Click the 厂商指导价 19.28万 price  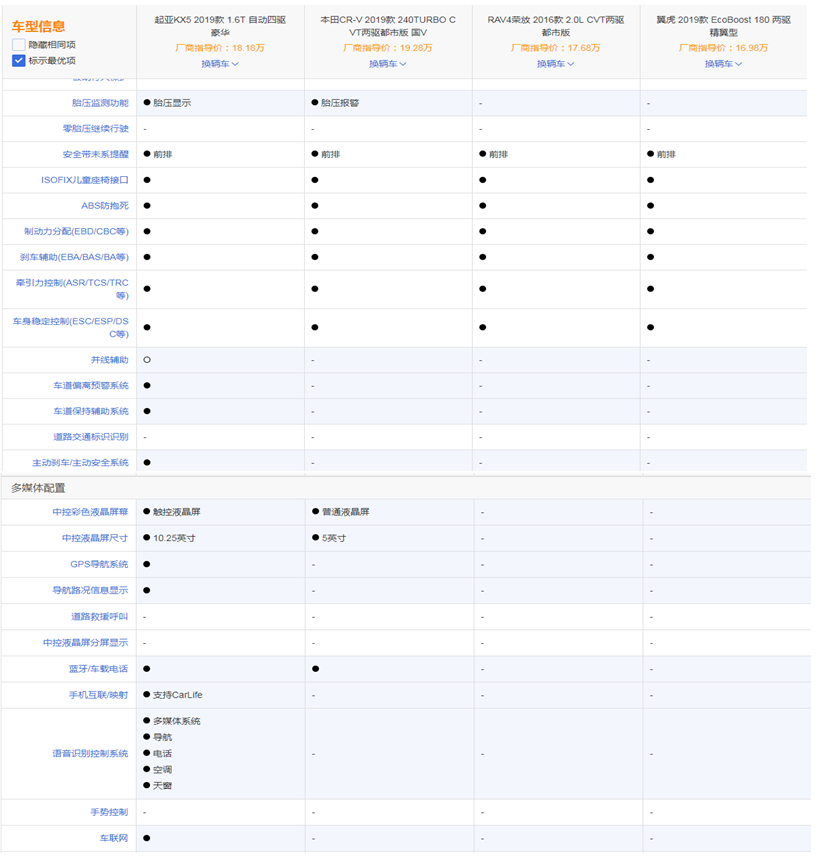tap(388, 48)
